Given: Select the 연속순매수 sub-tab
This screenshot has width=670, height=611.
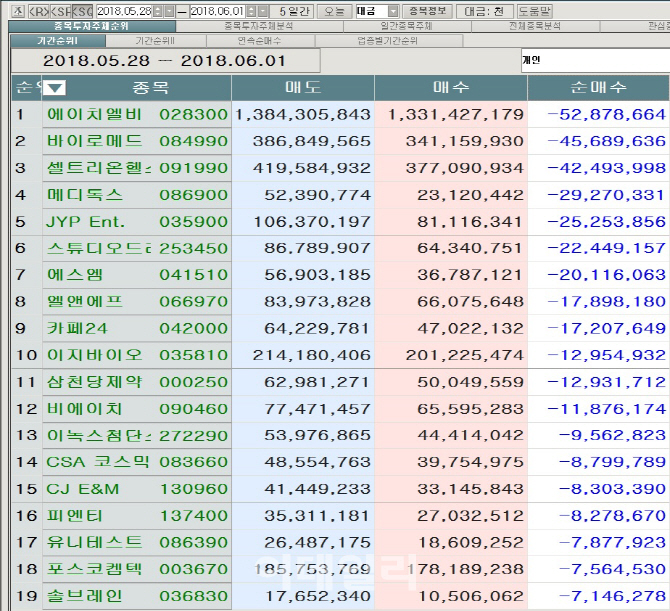Looking at the screenshot, I should pyautogui.click(x=260, y=41).
